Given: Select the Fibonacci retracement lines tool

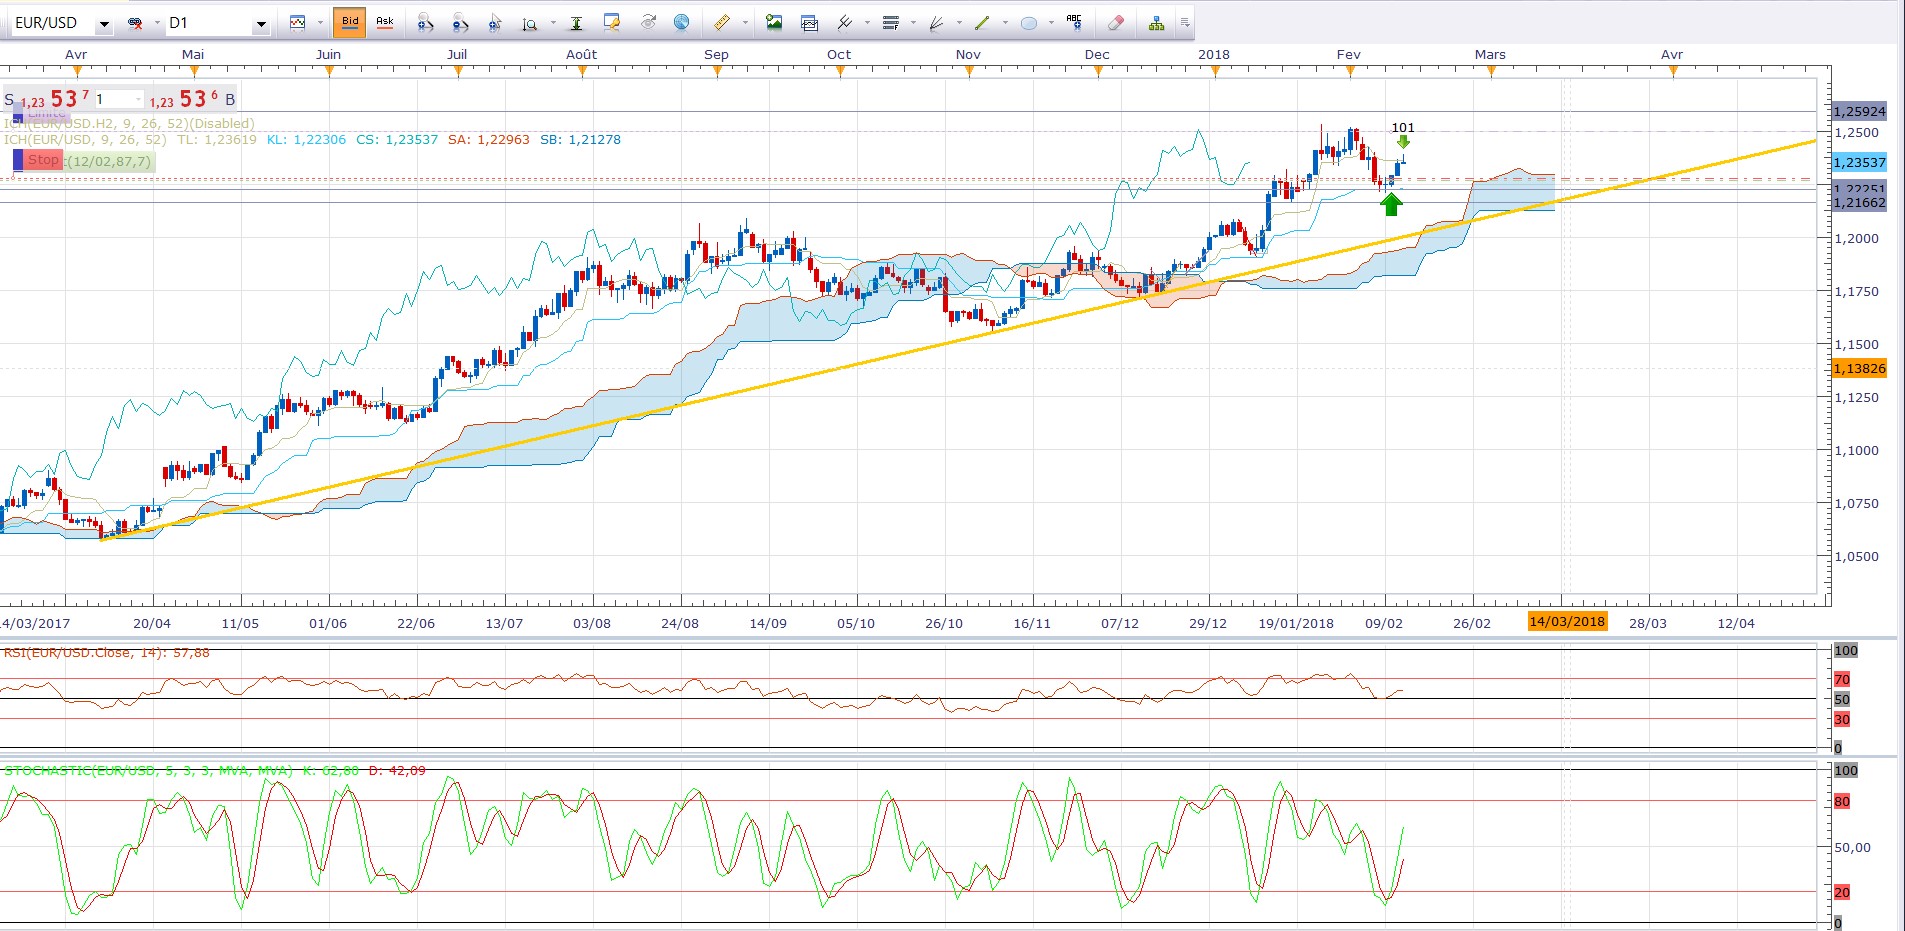Looking at the screenshot, I should click(890, 22).
